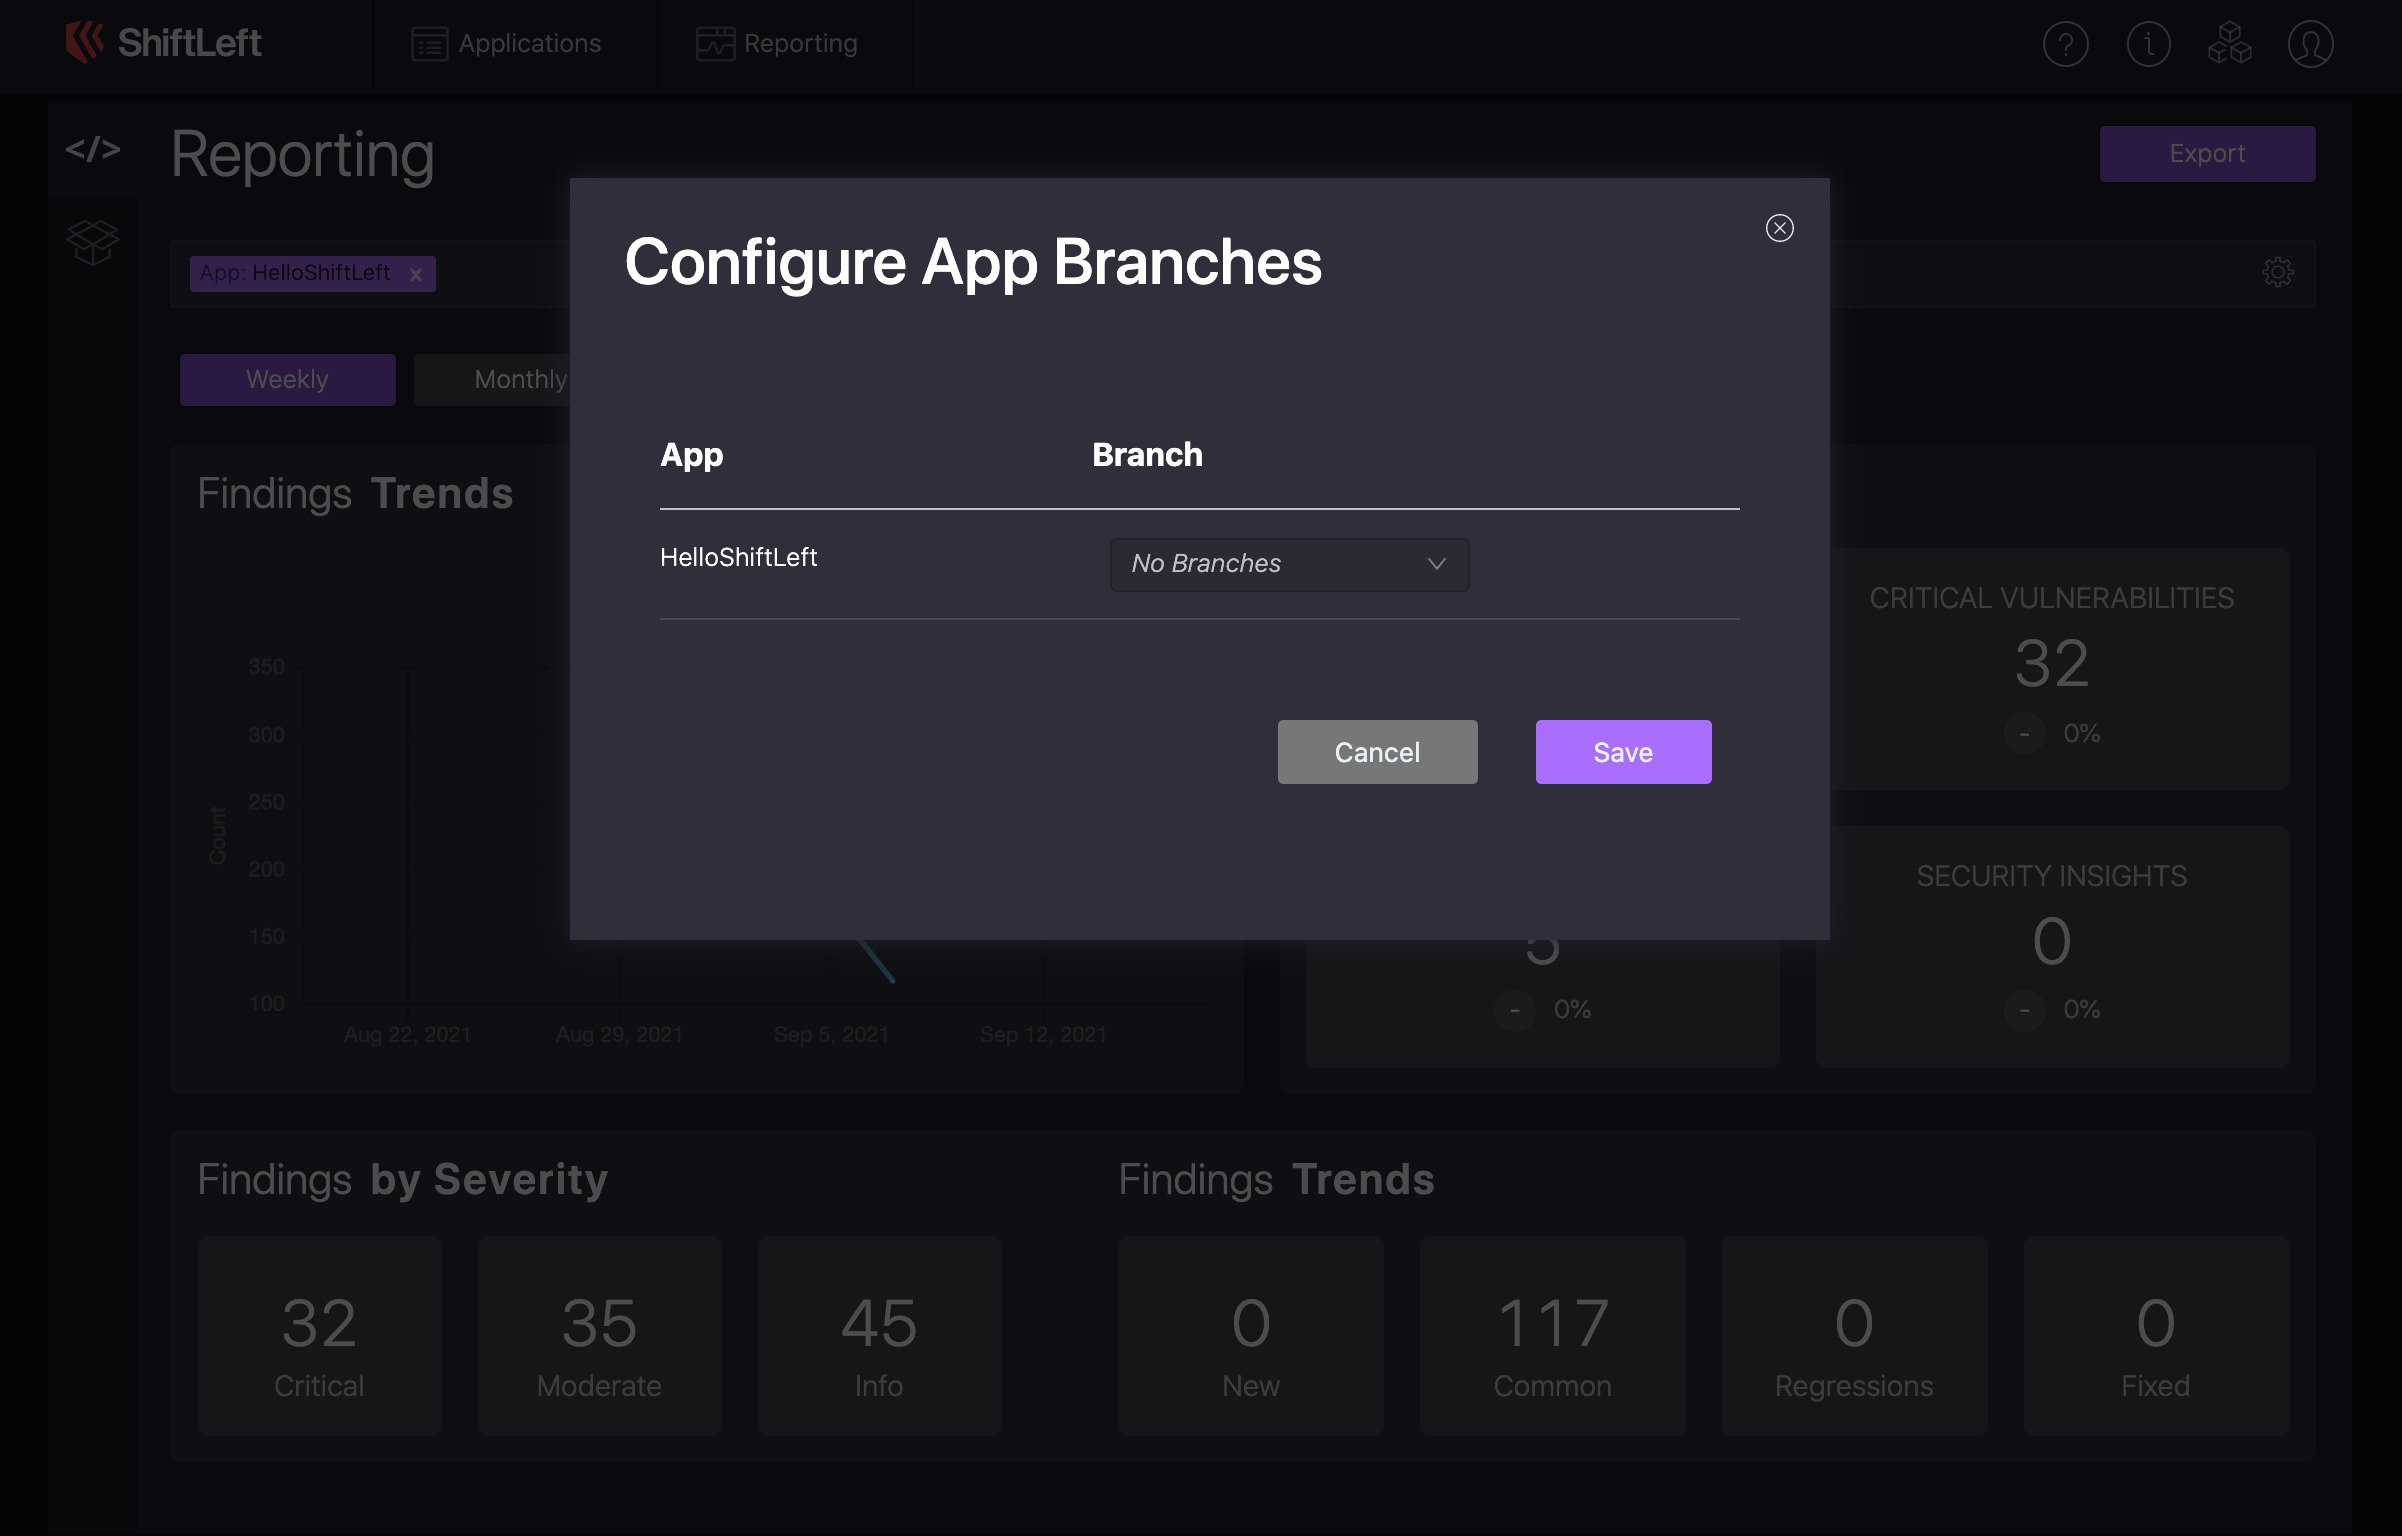The height and width of the screenshot is (1536, 2402).
Task: Click the ShiftLeft logo
Action: [x=163, y=43]
